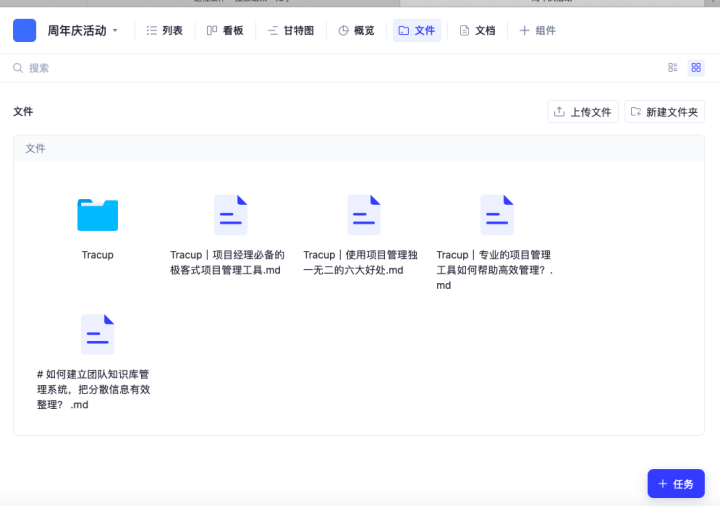720x506 pixels.
Task: Select filename # 如何建立团队知识库管理系统 .md
Action: point(94,389)
